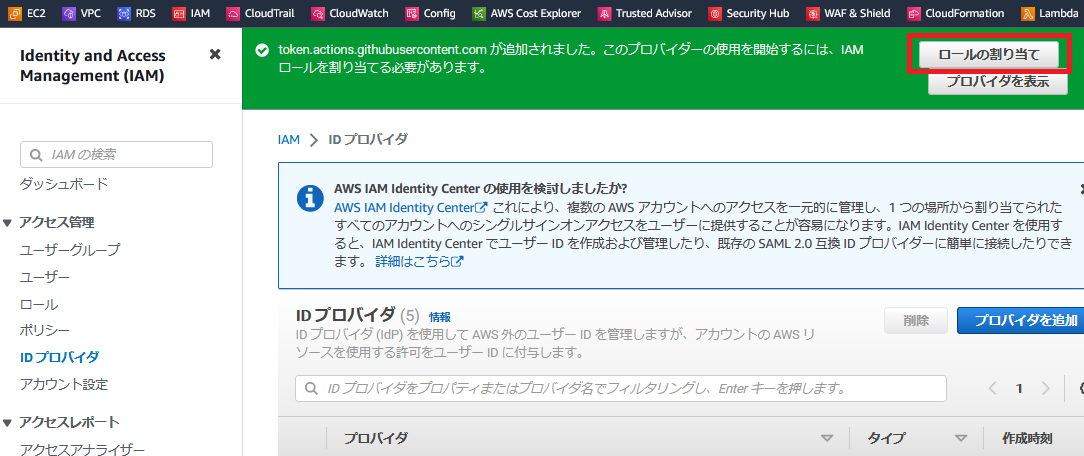Open the Security Hub shortcut
The image size is (1084, 456).
(x=749, y=13)
